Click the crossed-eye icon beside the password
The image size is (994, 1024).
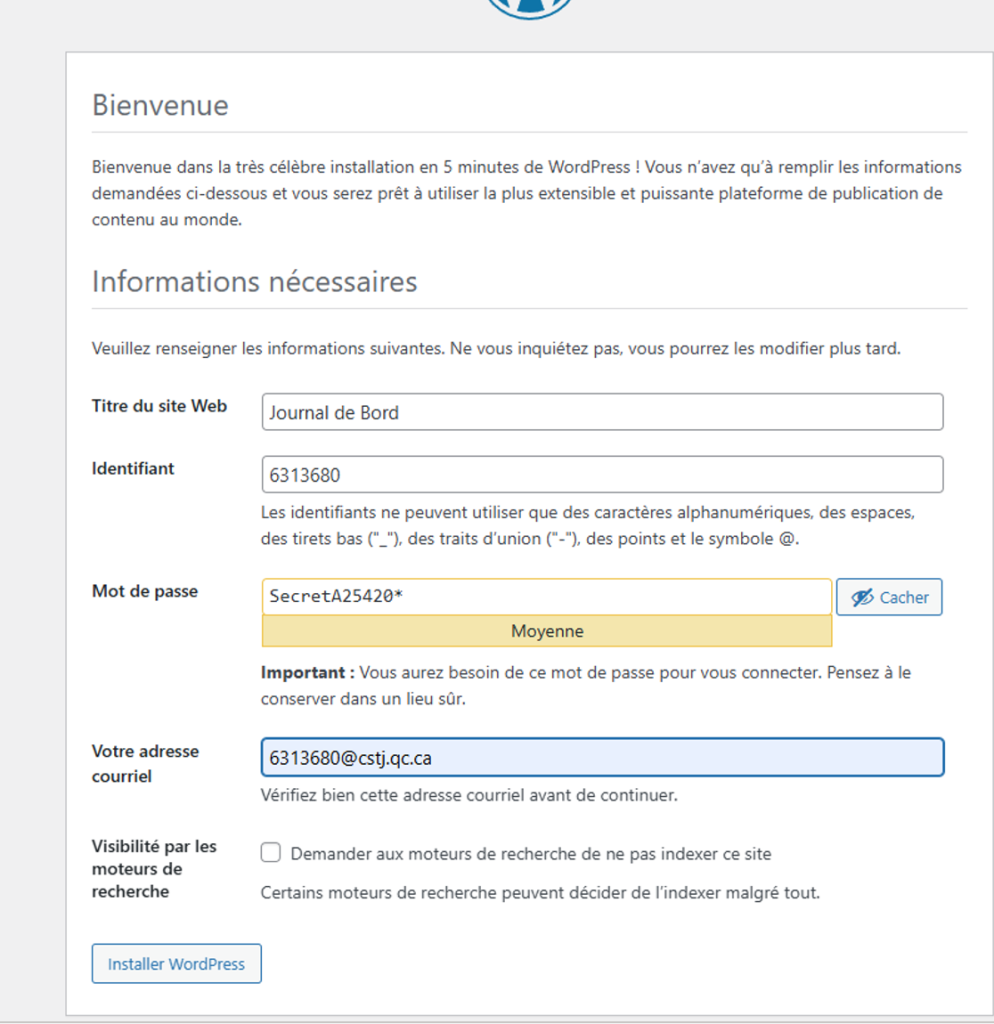861,598
